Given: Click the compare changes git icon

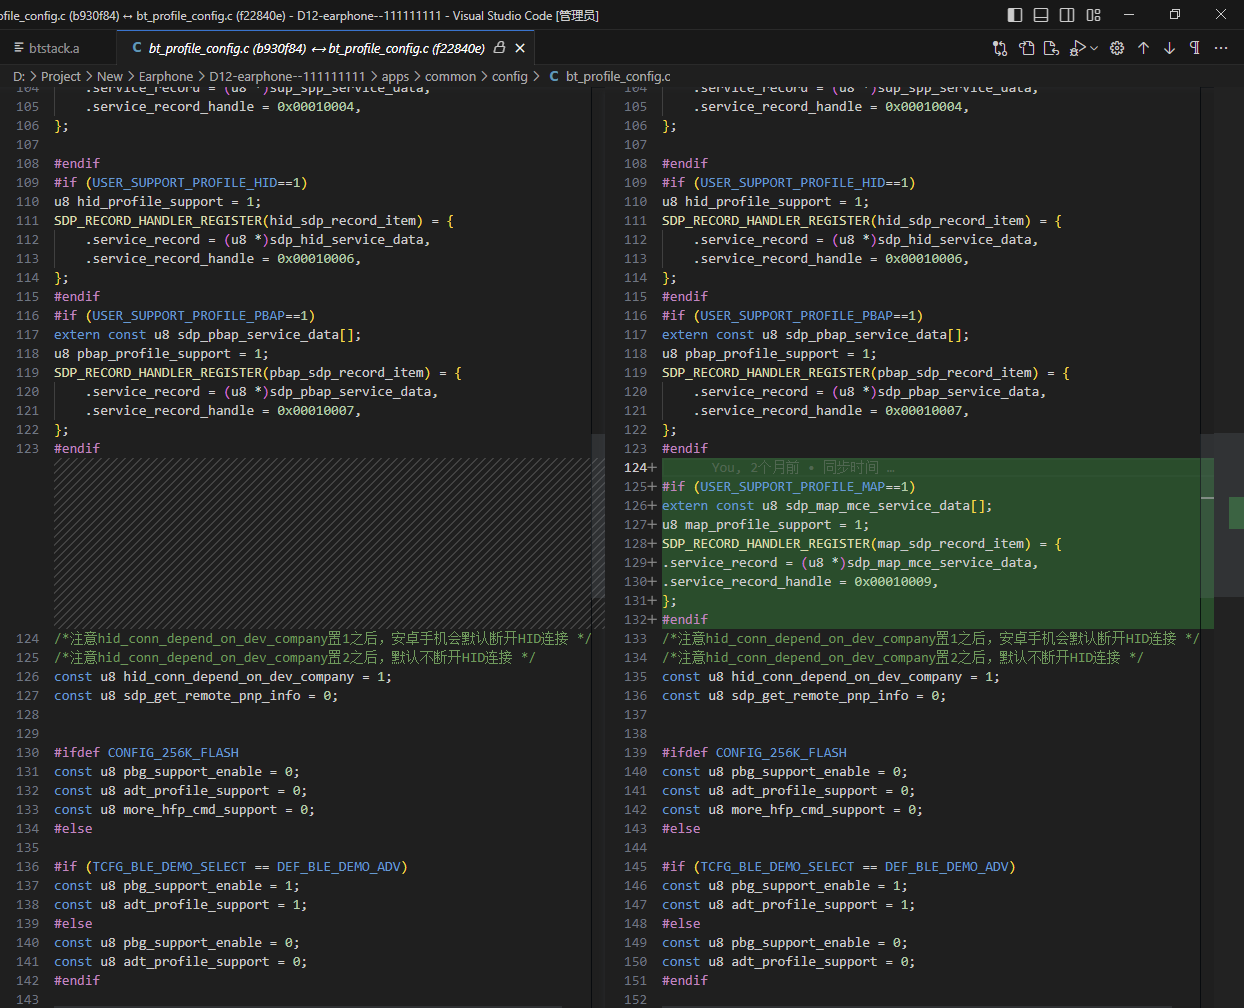Looking at the screenshot, I should (1000, 48).
